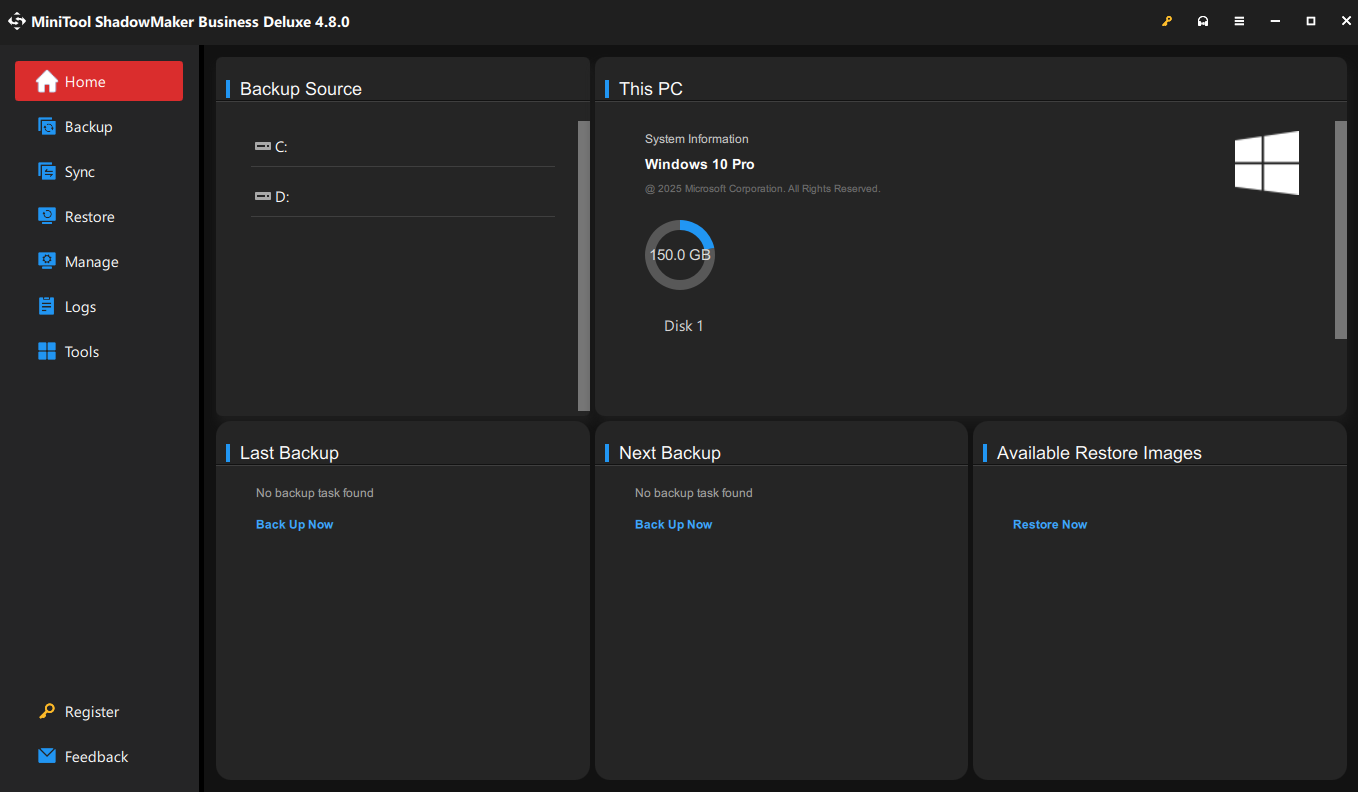Click the Restore Now link

point(1049,524)
